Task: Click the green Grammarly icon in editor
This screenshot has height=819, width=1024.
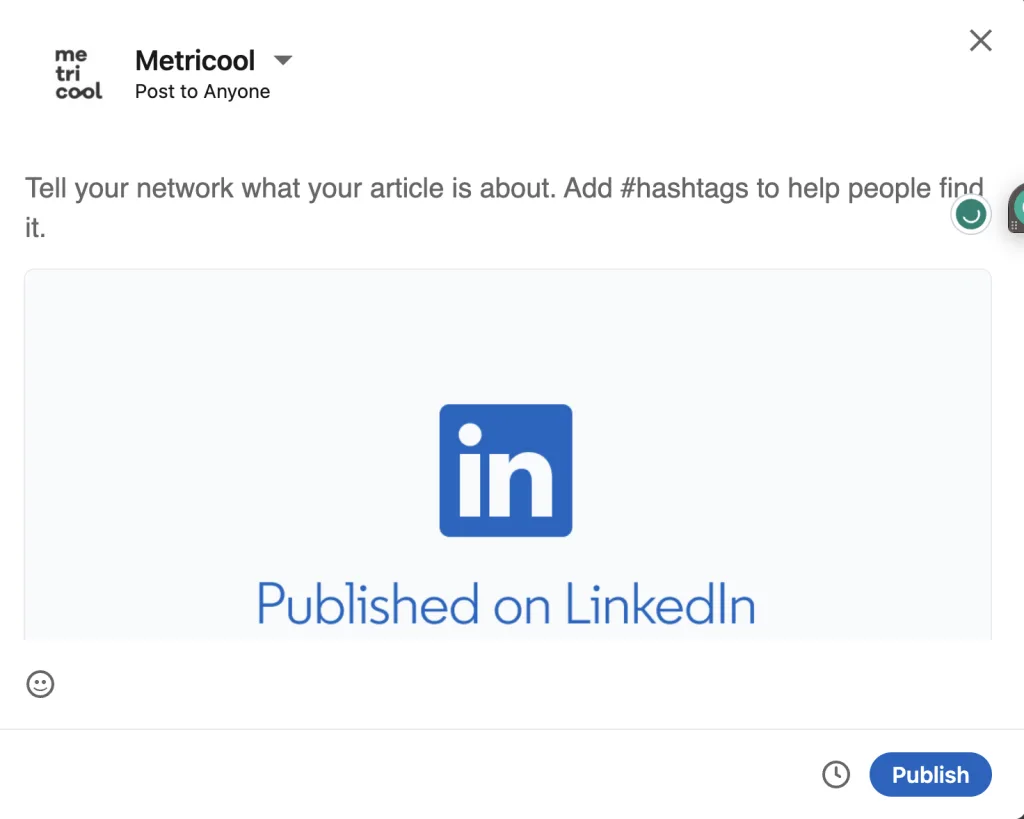Action: point(970,214)
